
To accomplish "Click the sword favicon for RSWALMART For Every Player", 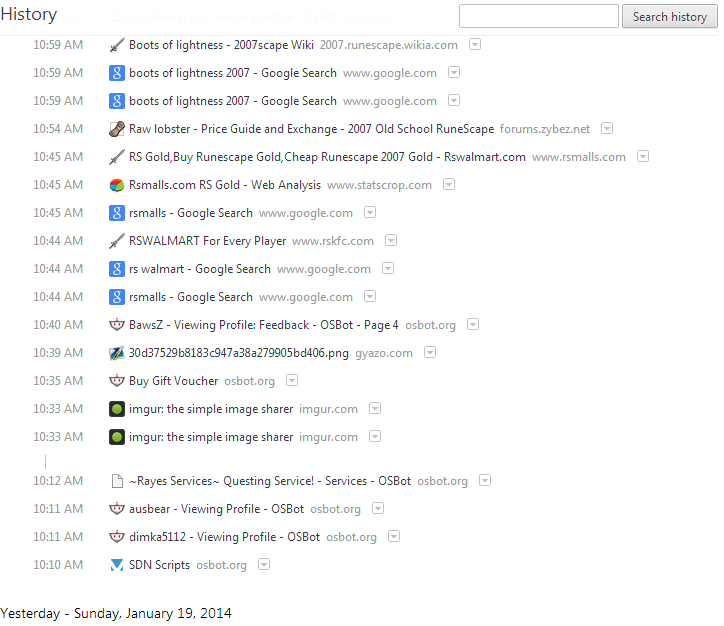I will (116, 241).
